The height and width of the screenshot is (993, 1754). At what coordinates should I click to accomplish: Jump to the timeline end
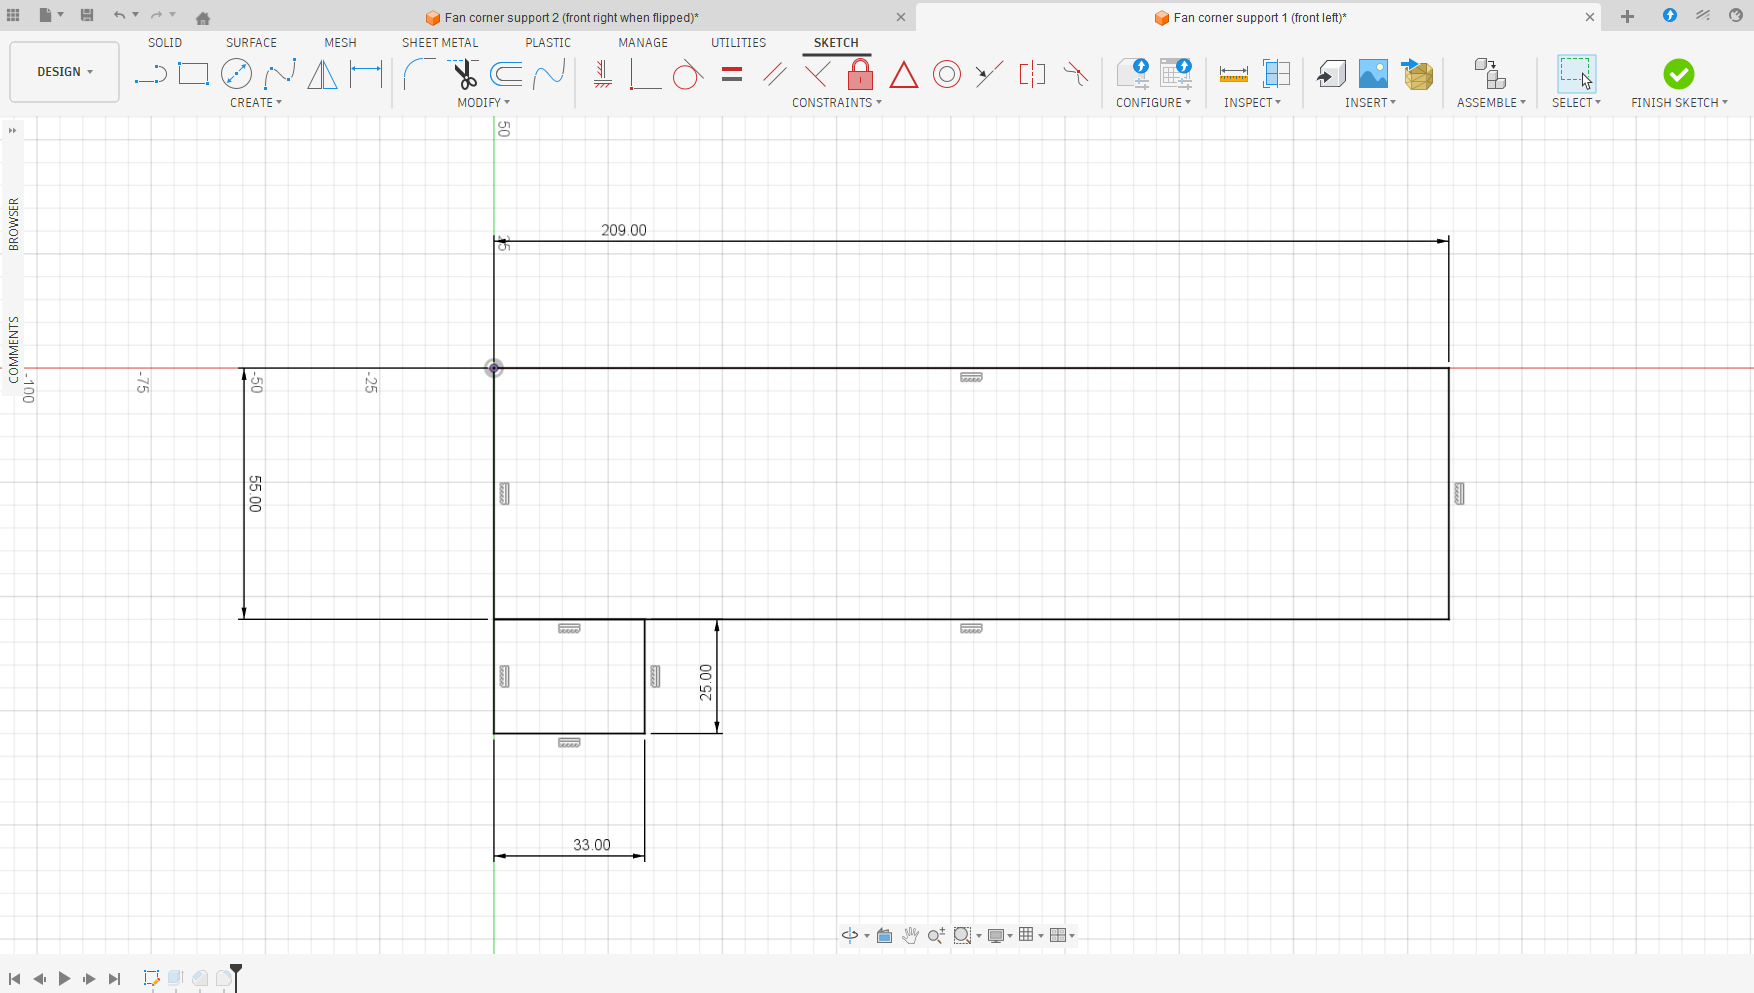(114, 979)
